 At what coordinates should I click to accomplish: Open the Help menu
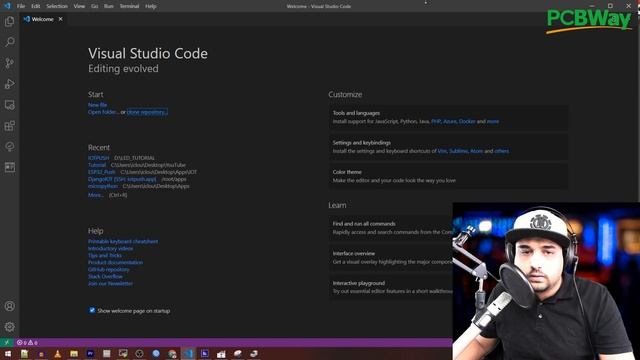151,6
